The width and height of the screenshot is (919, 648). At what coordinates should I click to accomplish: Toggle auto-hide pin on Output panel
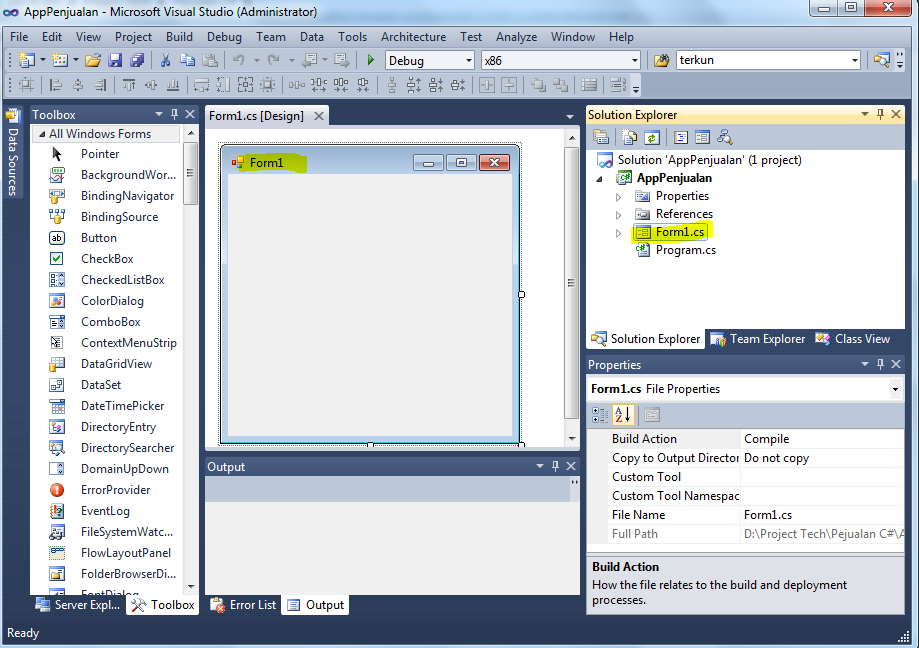click(x=556, y=466)
